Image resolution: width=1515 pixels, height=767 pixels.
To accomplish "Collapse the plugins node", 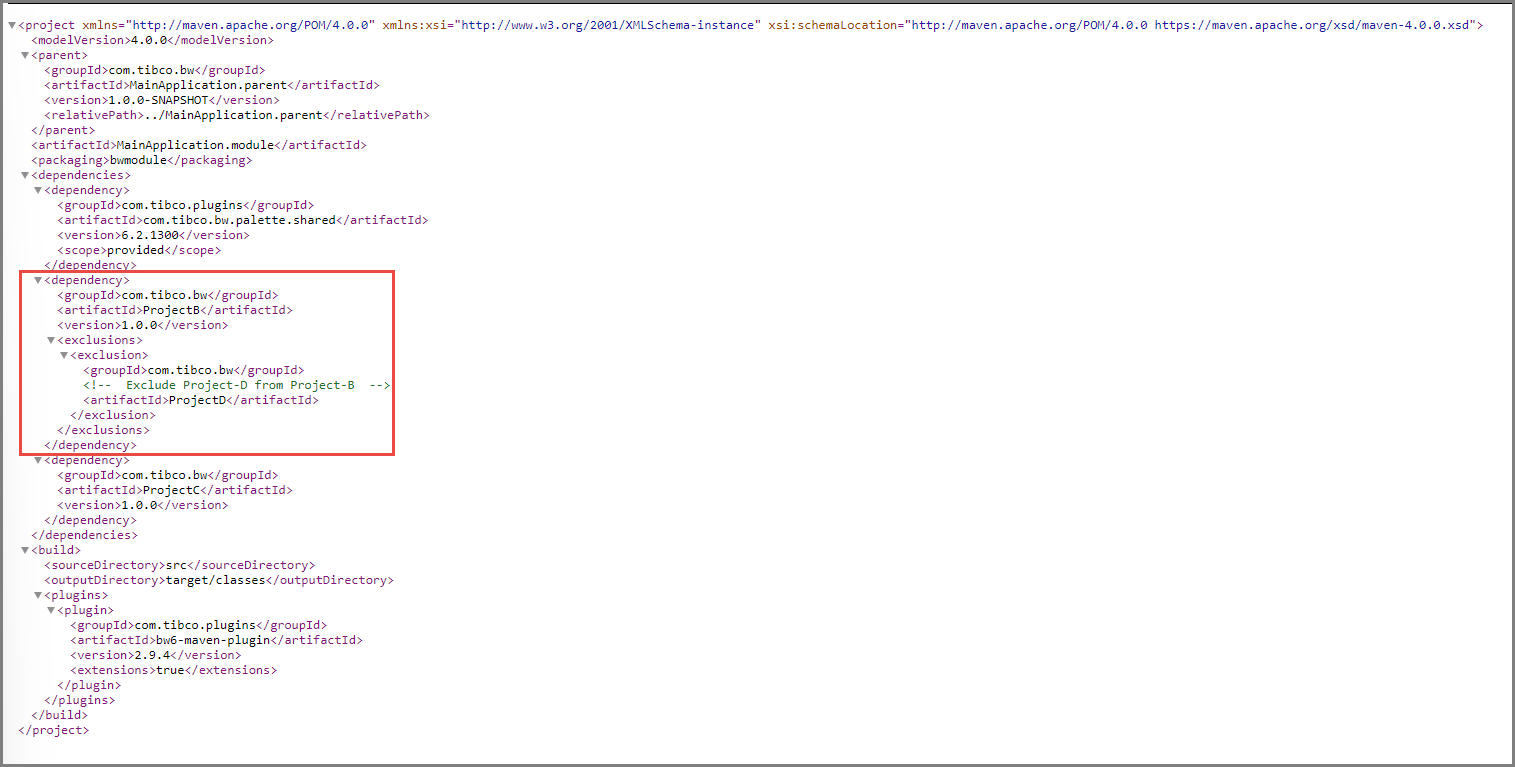I will coord(38,595).
